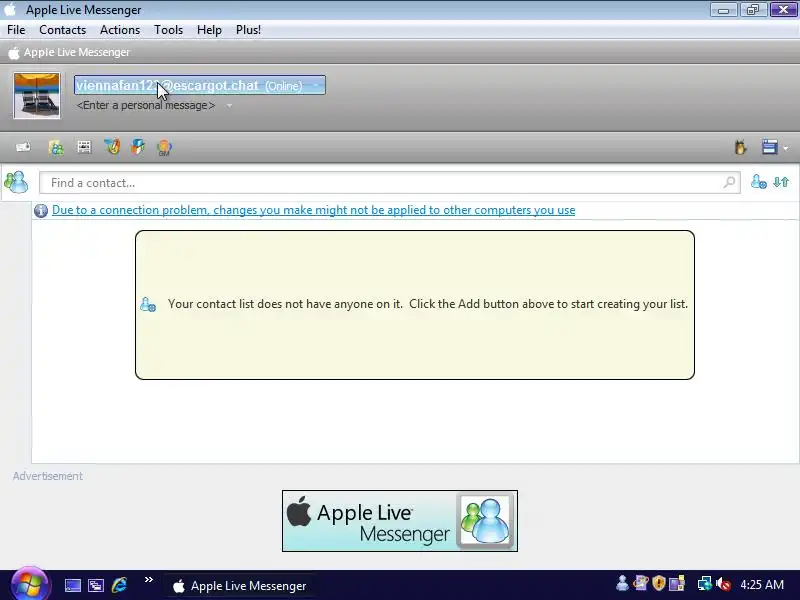
Task: Click the add-contact icon in empty list notice
Action: [148, 305]
